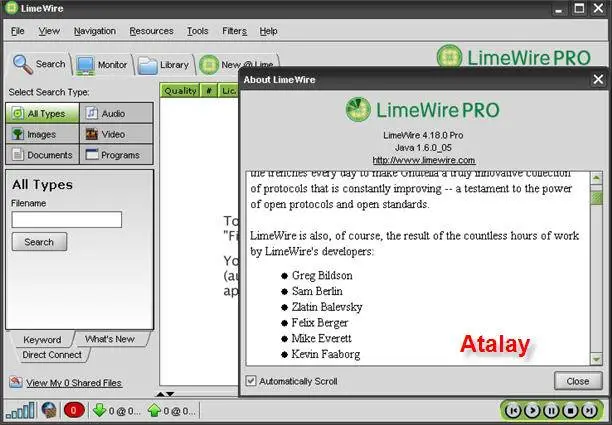Click the green upload arrow icon

(155, 410)
